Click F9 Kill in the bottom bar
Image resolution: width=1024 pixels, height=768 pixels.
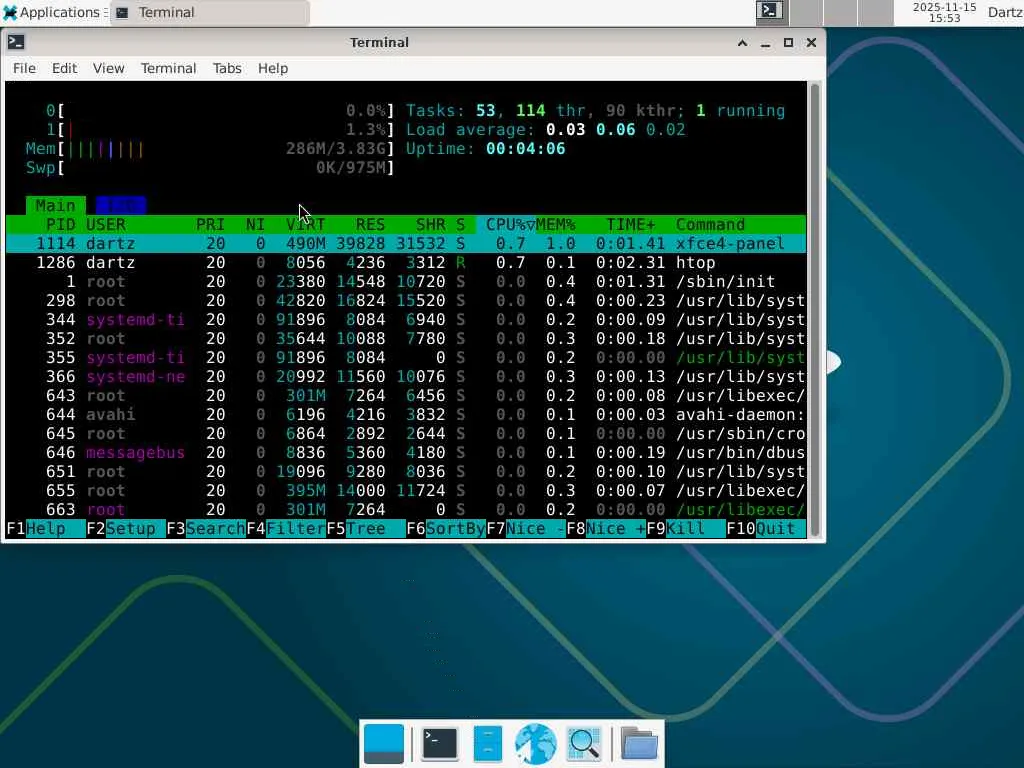(x=686, y=528)
